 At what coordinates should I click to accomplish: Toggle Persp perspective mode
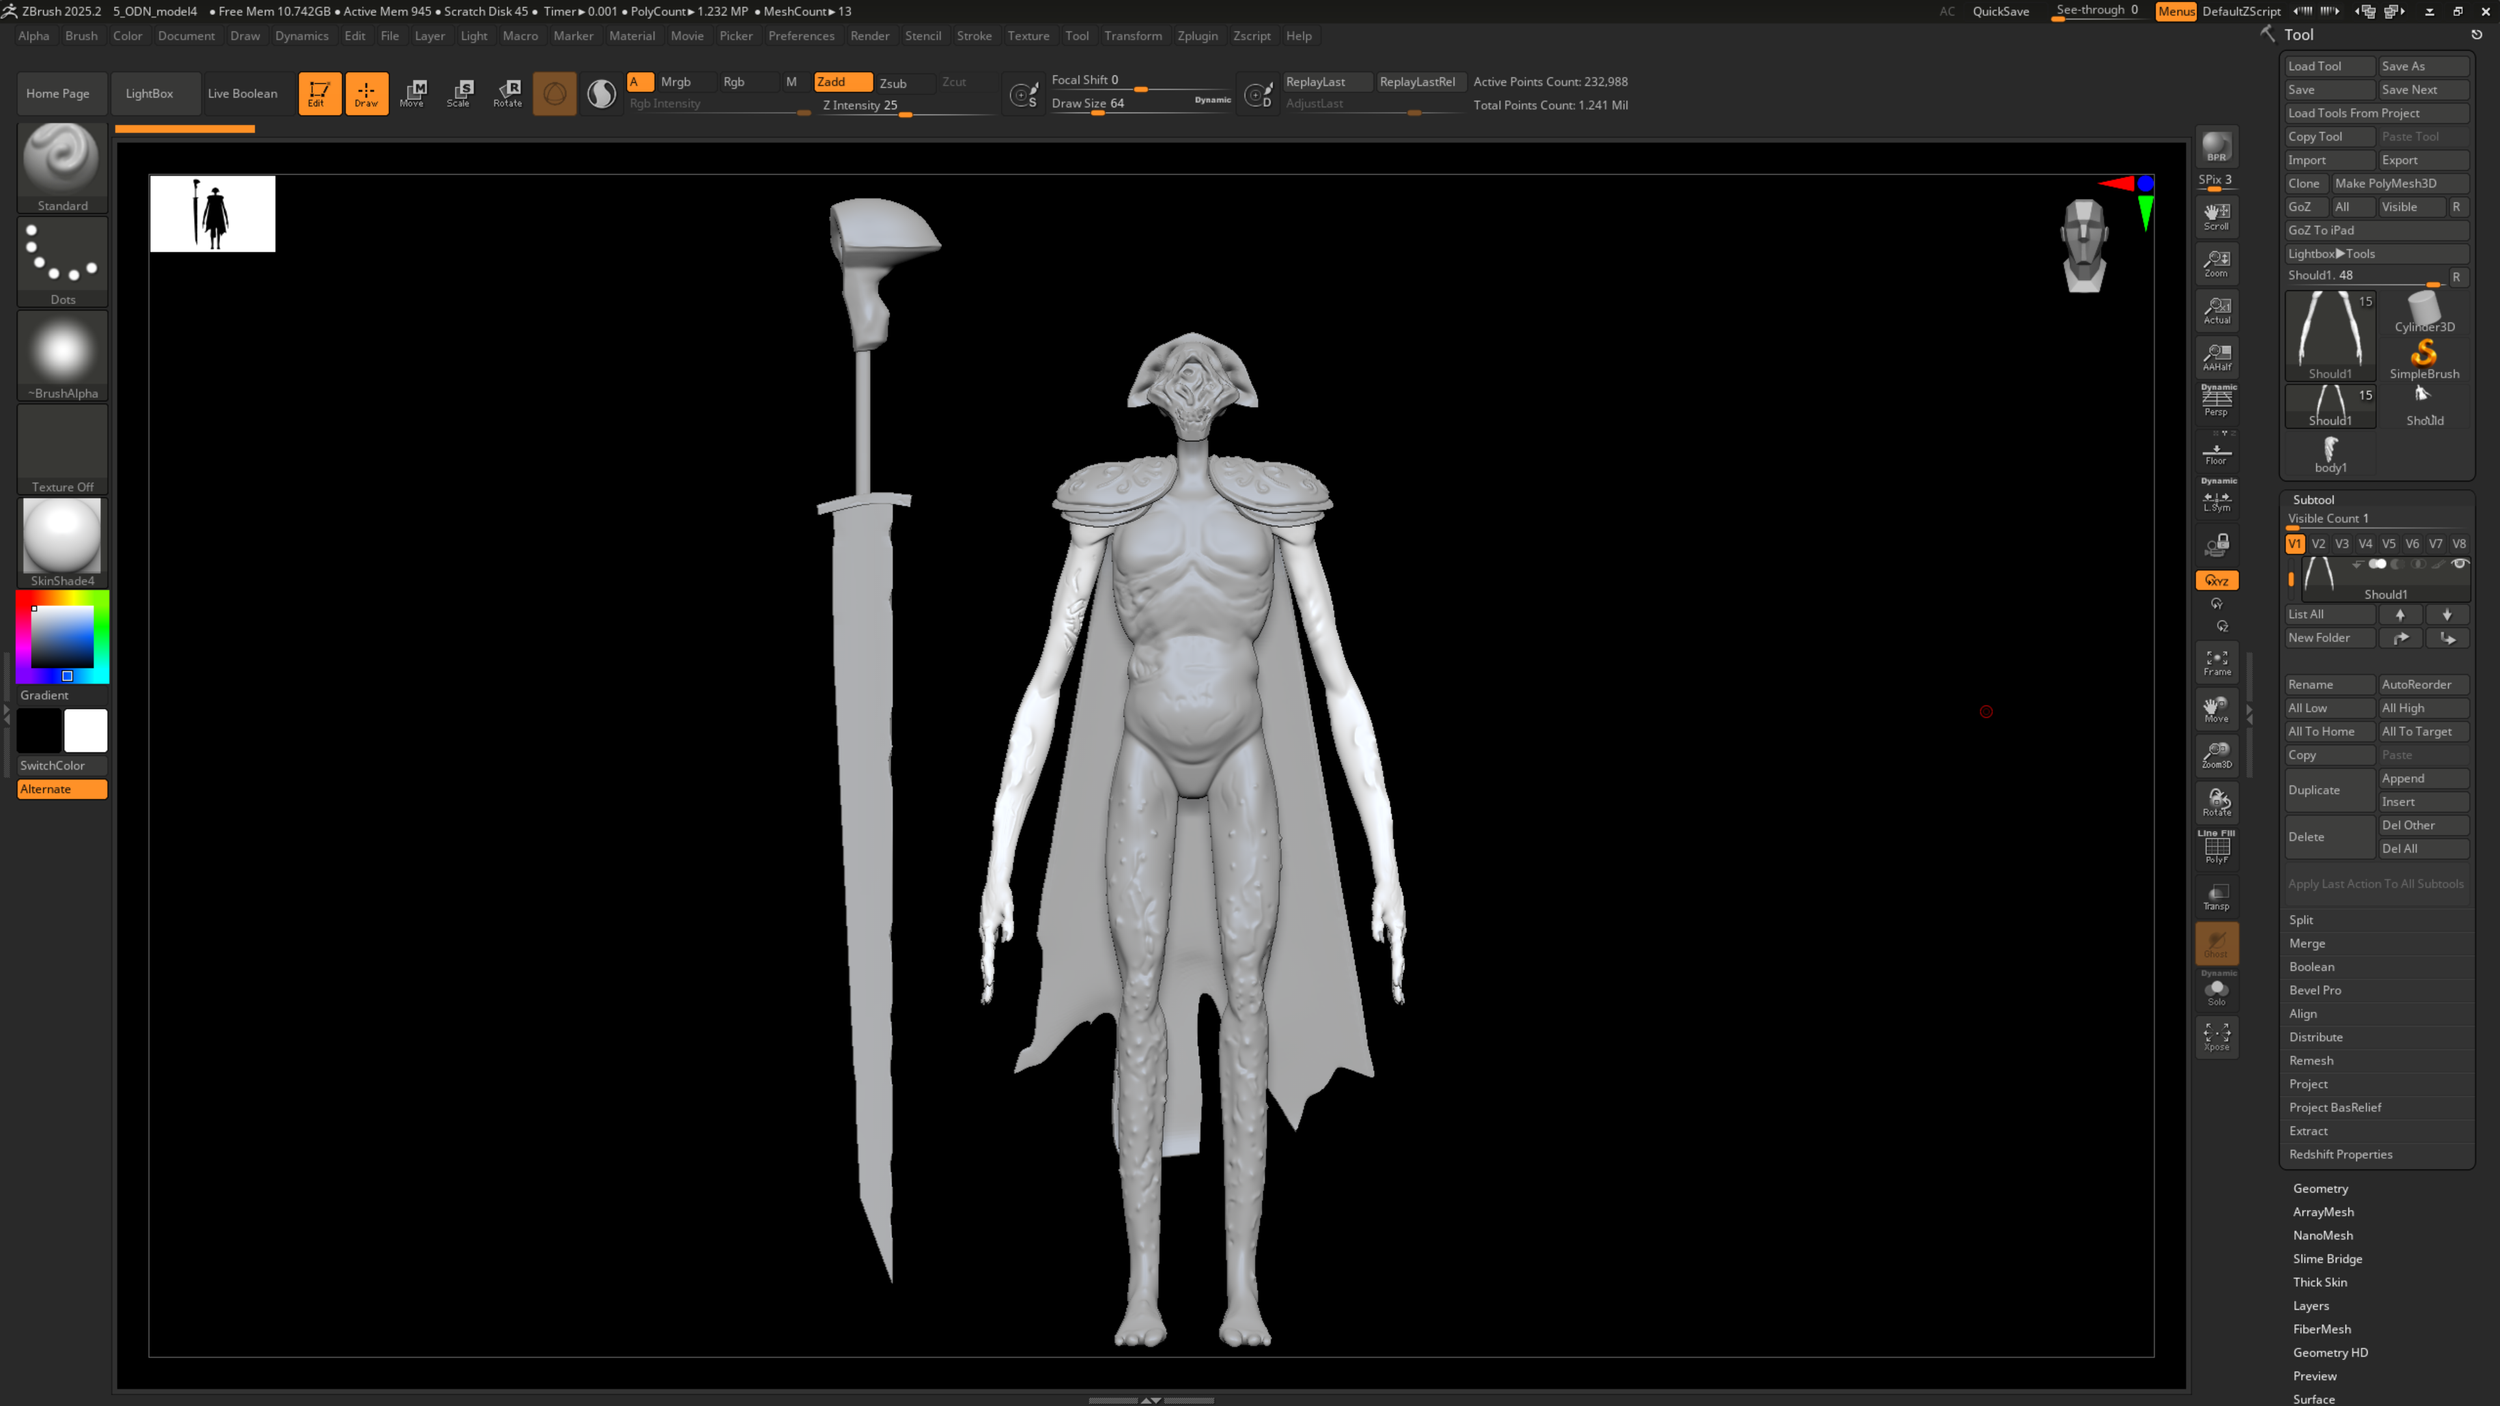(2216, 402)
